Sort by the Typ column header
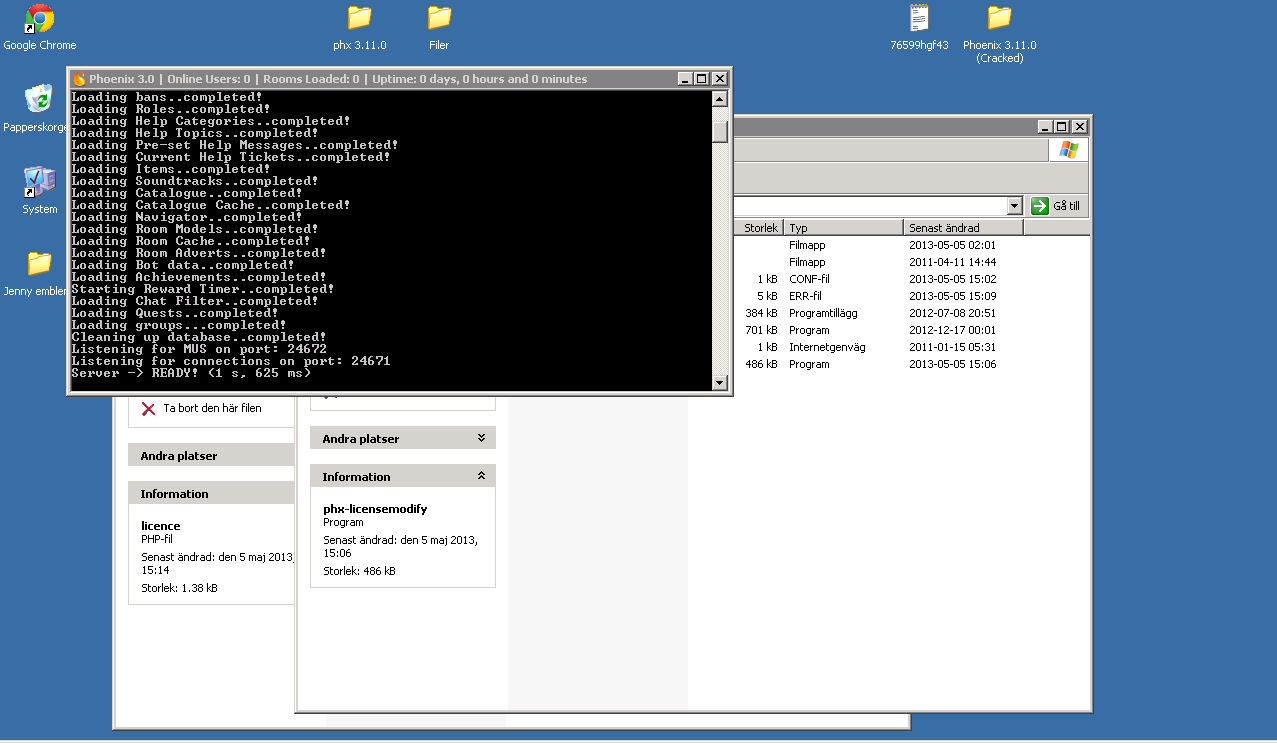 843,228
